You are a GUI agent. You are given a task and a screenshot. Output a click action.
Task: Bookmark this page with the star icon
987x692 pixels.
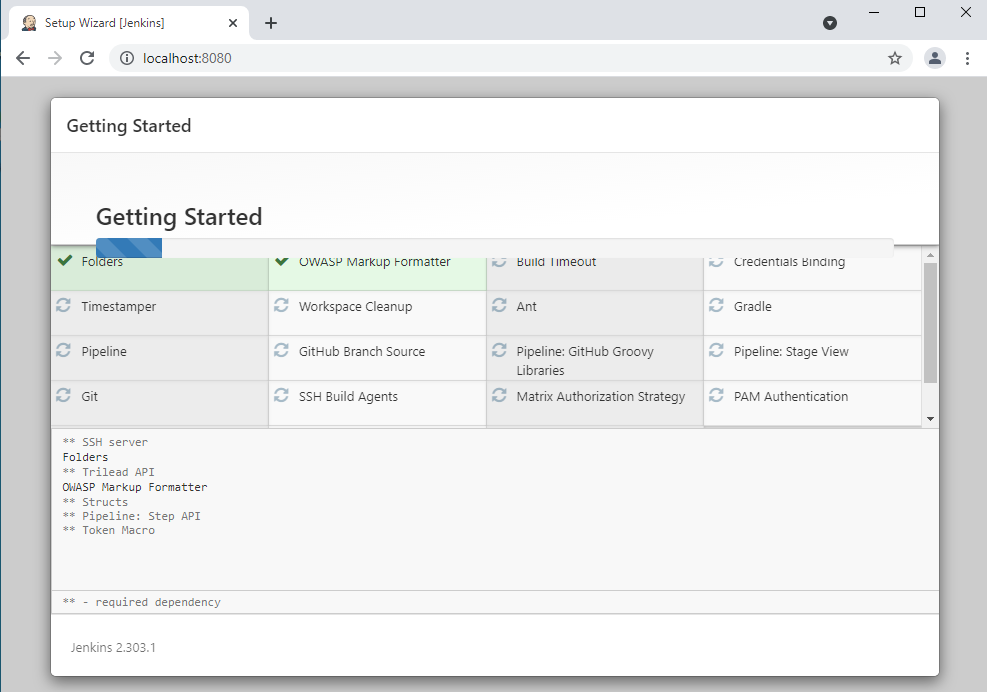(894, 59)
